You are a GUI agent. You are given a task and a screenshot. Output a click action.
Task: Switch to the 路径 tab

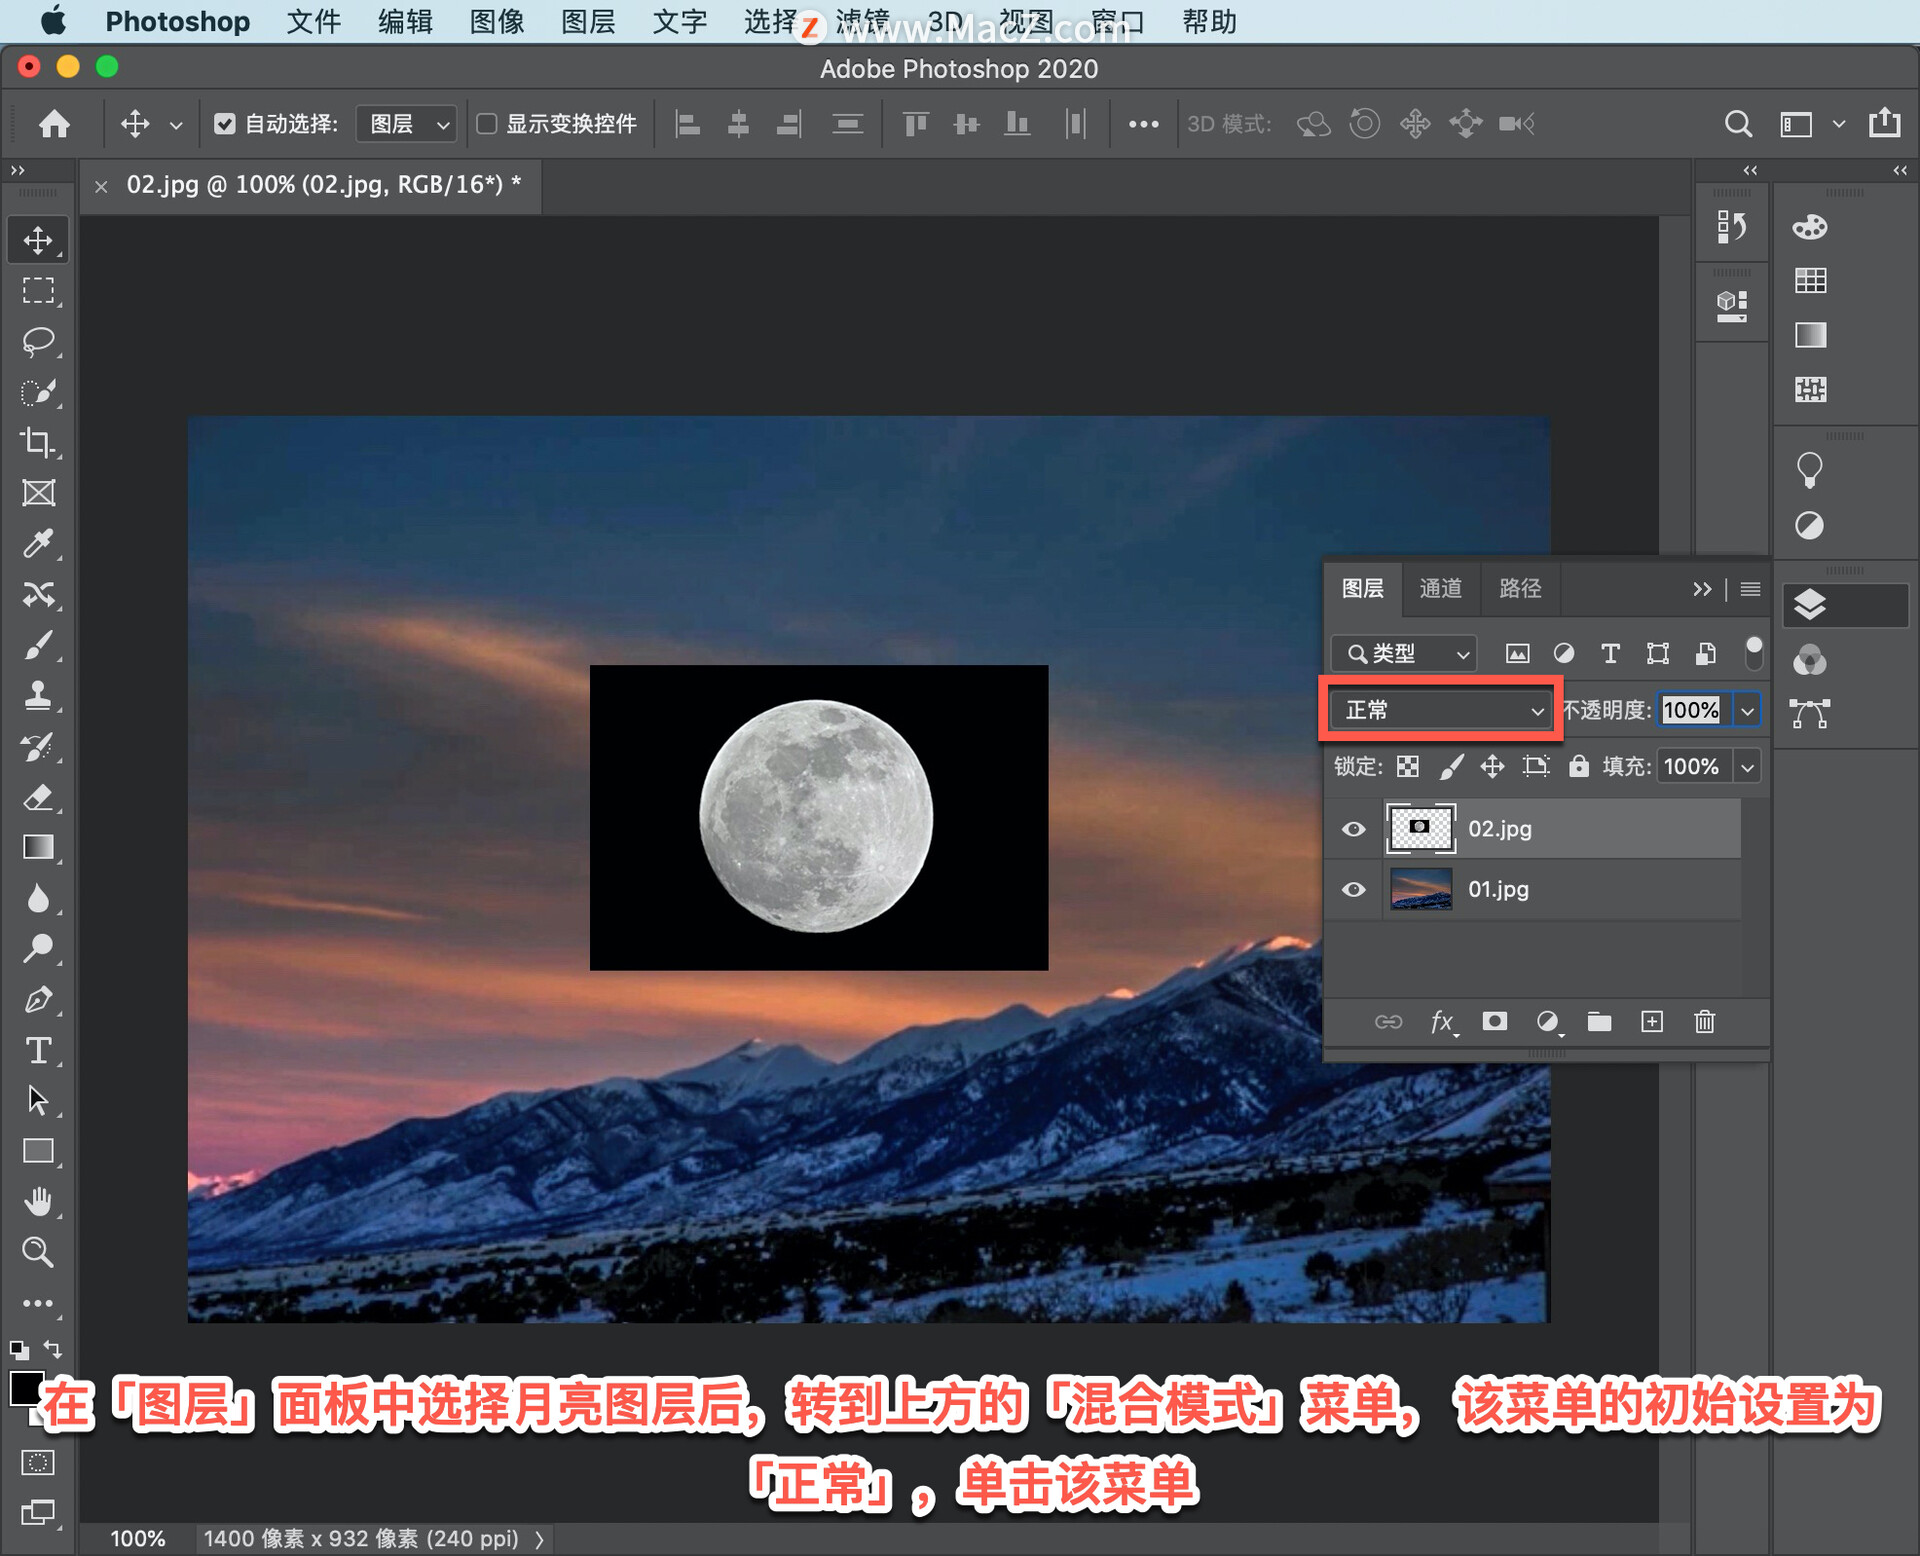tap(1520, 588)
